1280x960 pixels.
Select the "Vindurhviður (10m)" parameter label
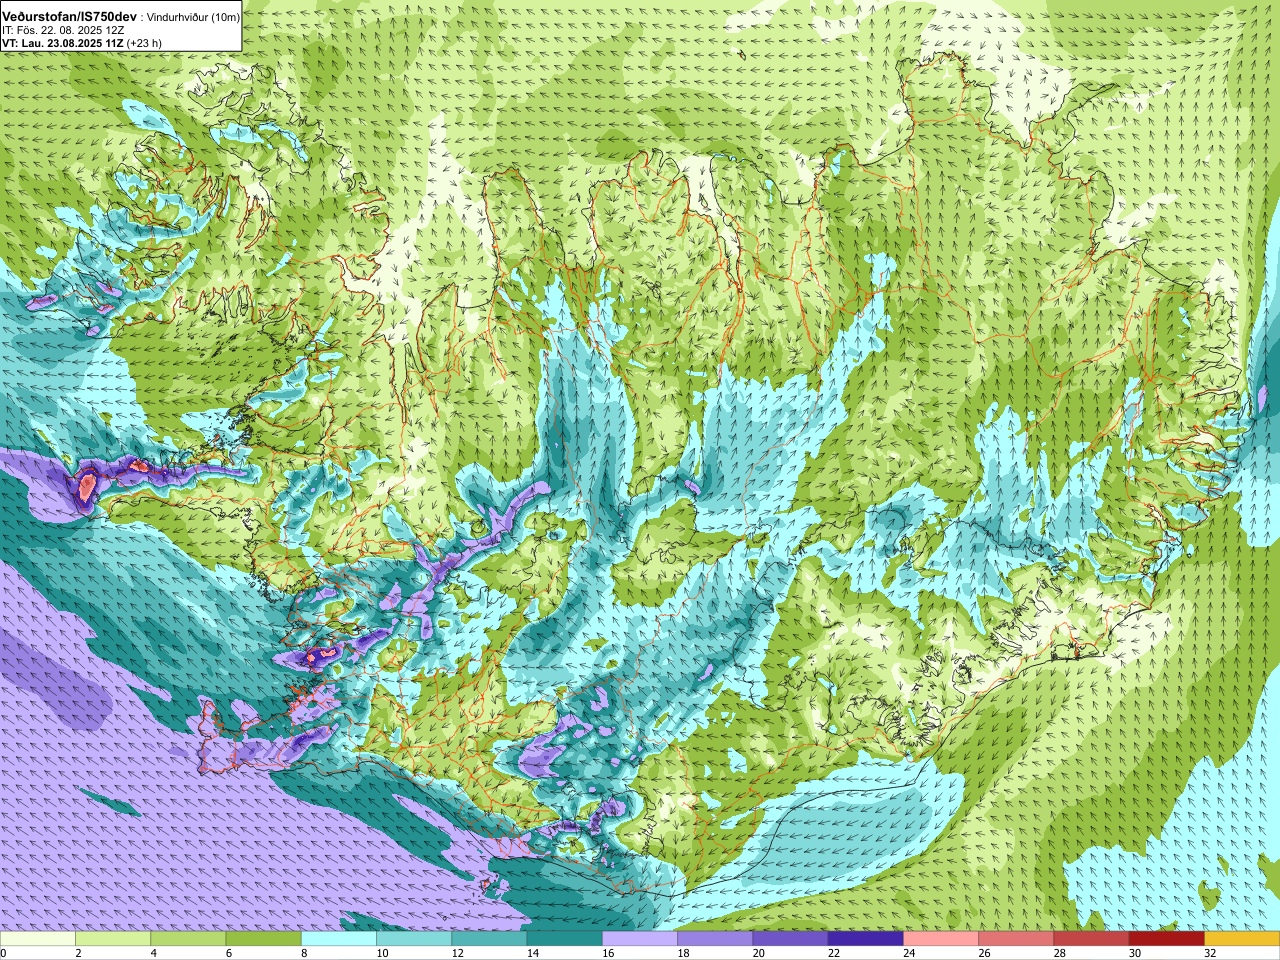point(193,18)
